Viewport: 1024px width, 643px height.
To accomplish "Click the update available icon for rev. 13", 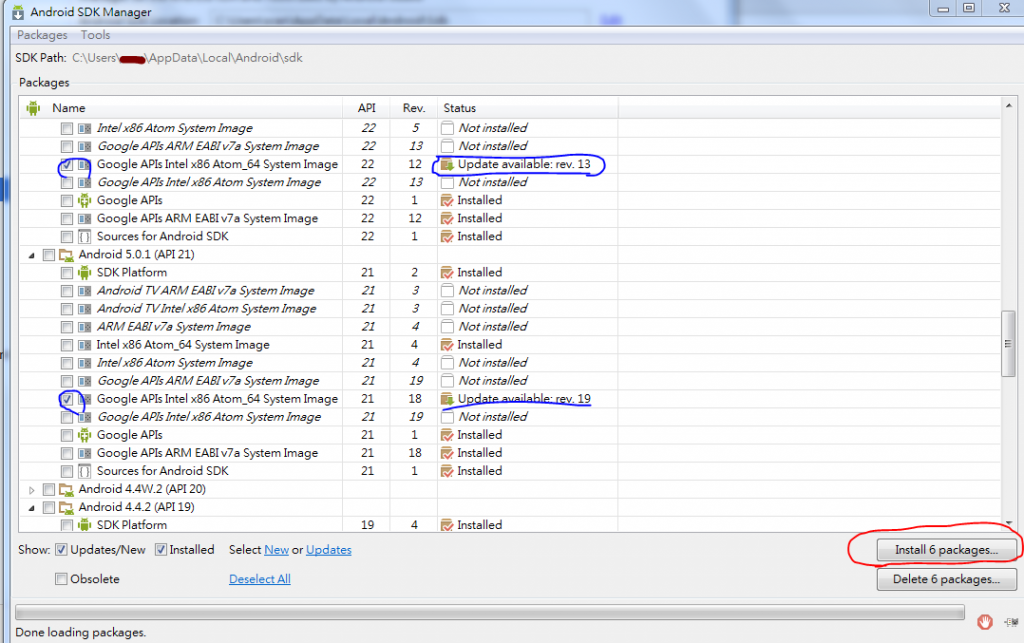I will pyautogui.click(x=447, y=165).
